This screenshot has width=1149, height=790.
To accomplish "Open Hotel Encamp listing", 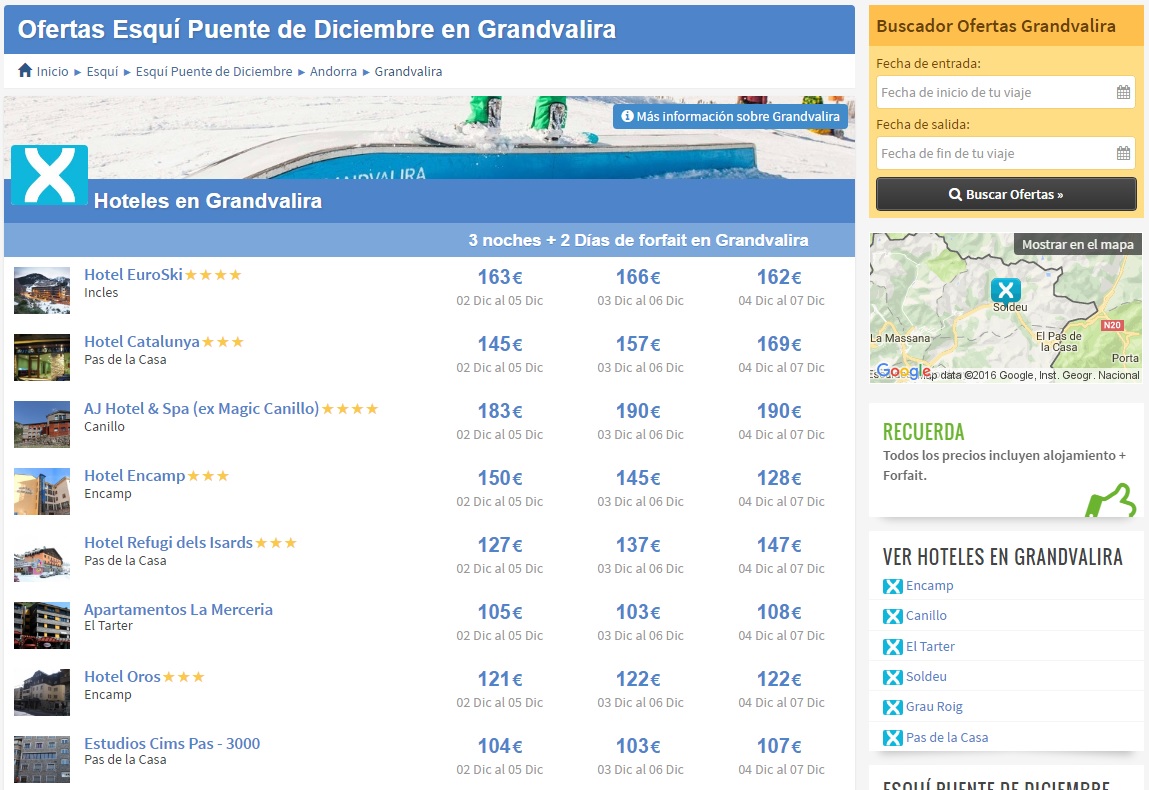I will (x=134, y=476).
